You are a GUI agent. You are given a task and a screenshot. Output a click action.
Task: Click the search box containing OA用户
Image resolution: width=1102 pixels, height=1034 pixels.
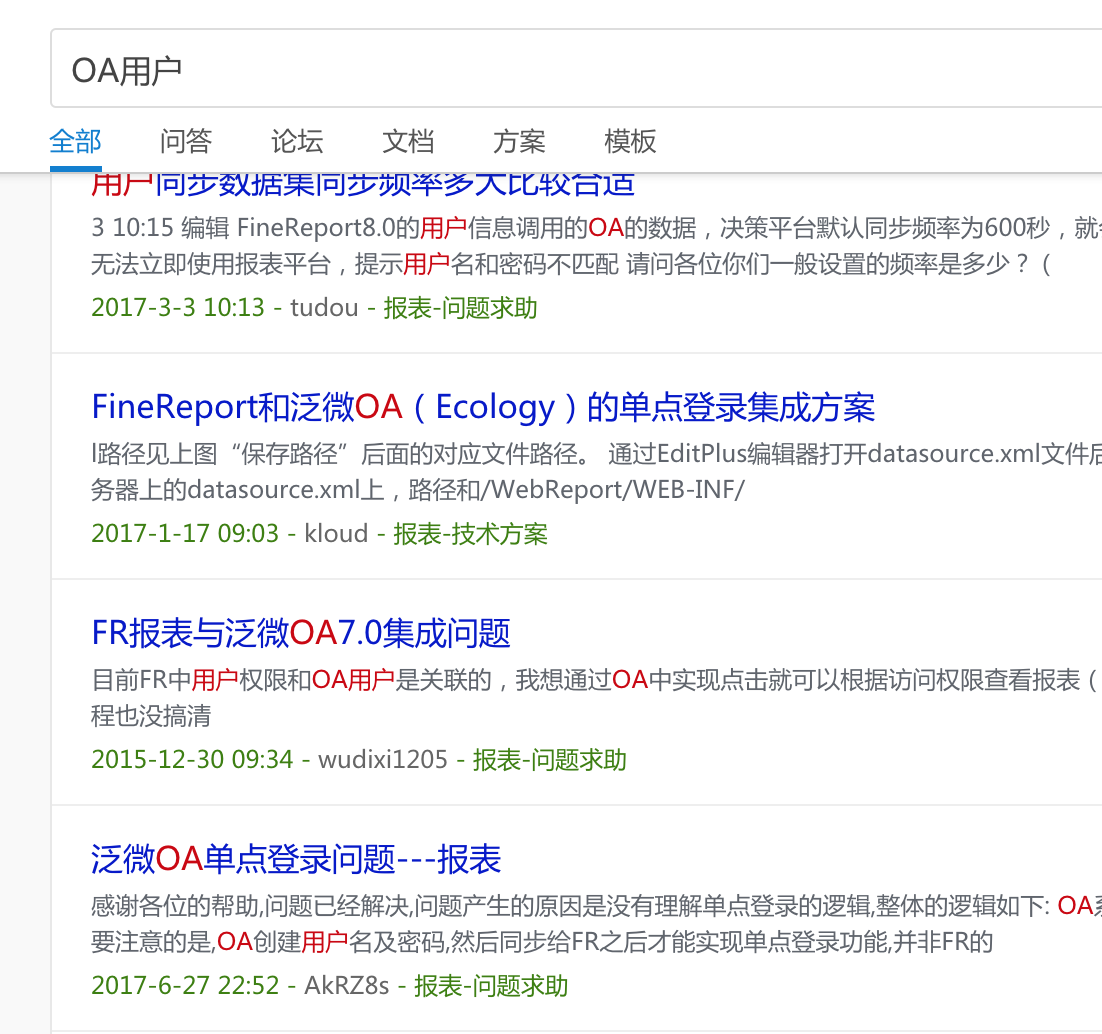coord(576,69)
